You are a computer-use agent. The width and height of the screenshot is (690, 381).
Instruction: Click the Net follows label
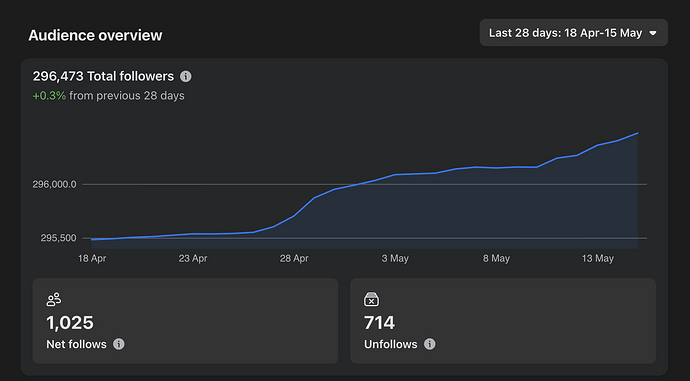tap(77, 344)
